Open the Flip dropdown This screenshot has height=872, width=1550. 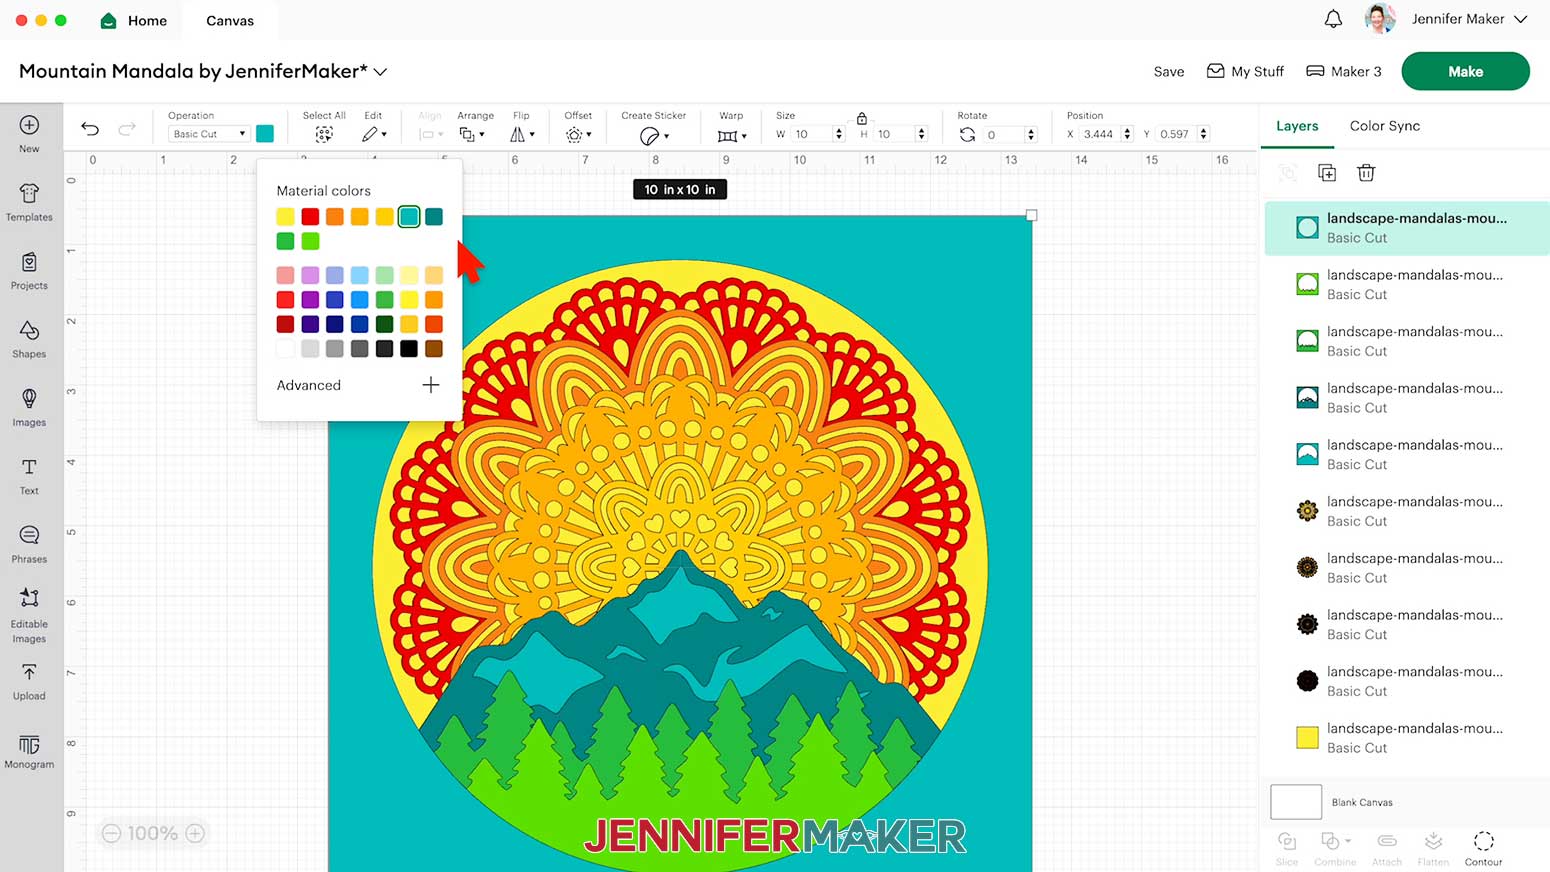point(522,134)
